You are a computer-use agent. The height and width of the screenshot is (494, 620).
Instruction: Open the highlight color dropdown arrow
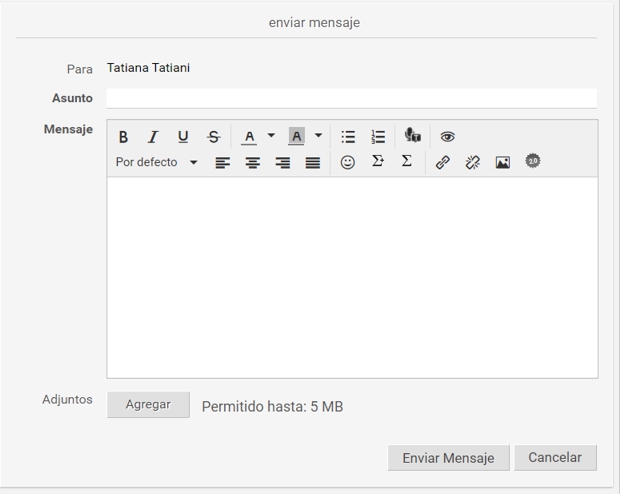[319, 136]
